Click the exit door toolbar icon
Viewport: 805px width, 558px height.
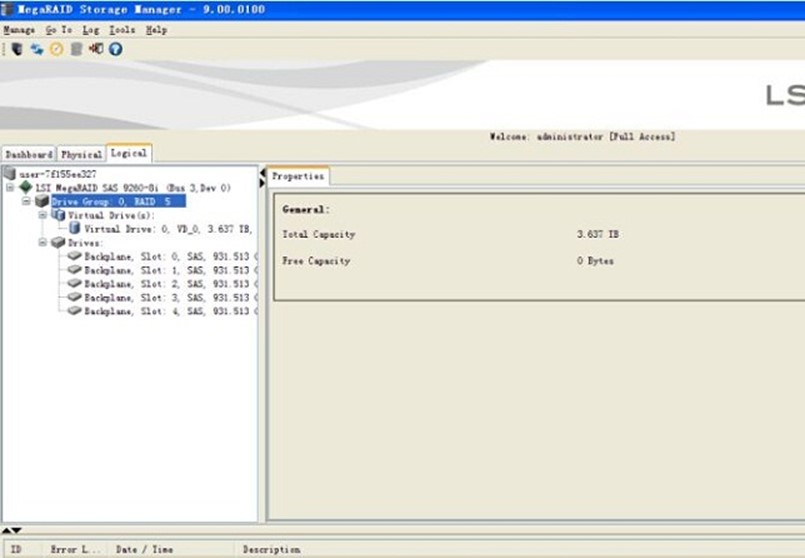tap(96, 48)
